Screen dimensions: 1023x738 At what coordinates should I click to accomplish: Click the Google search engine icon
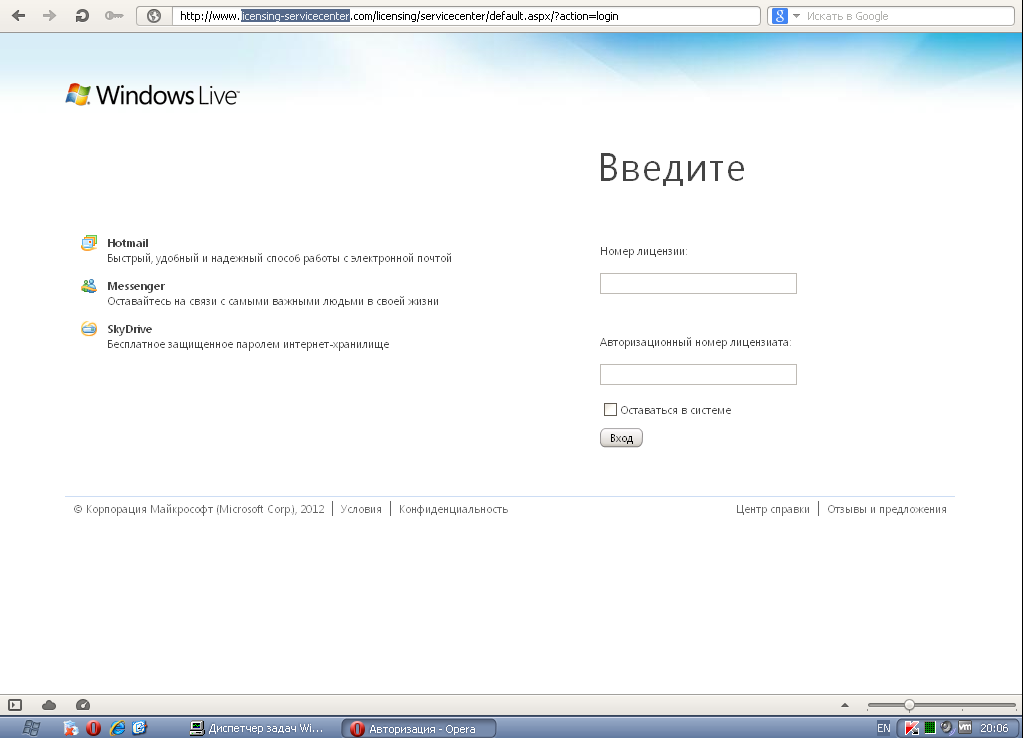coord(780,16)
